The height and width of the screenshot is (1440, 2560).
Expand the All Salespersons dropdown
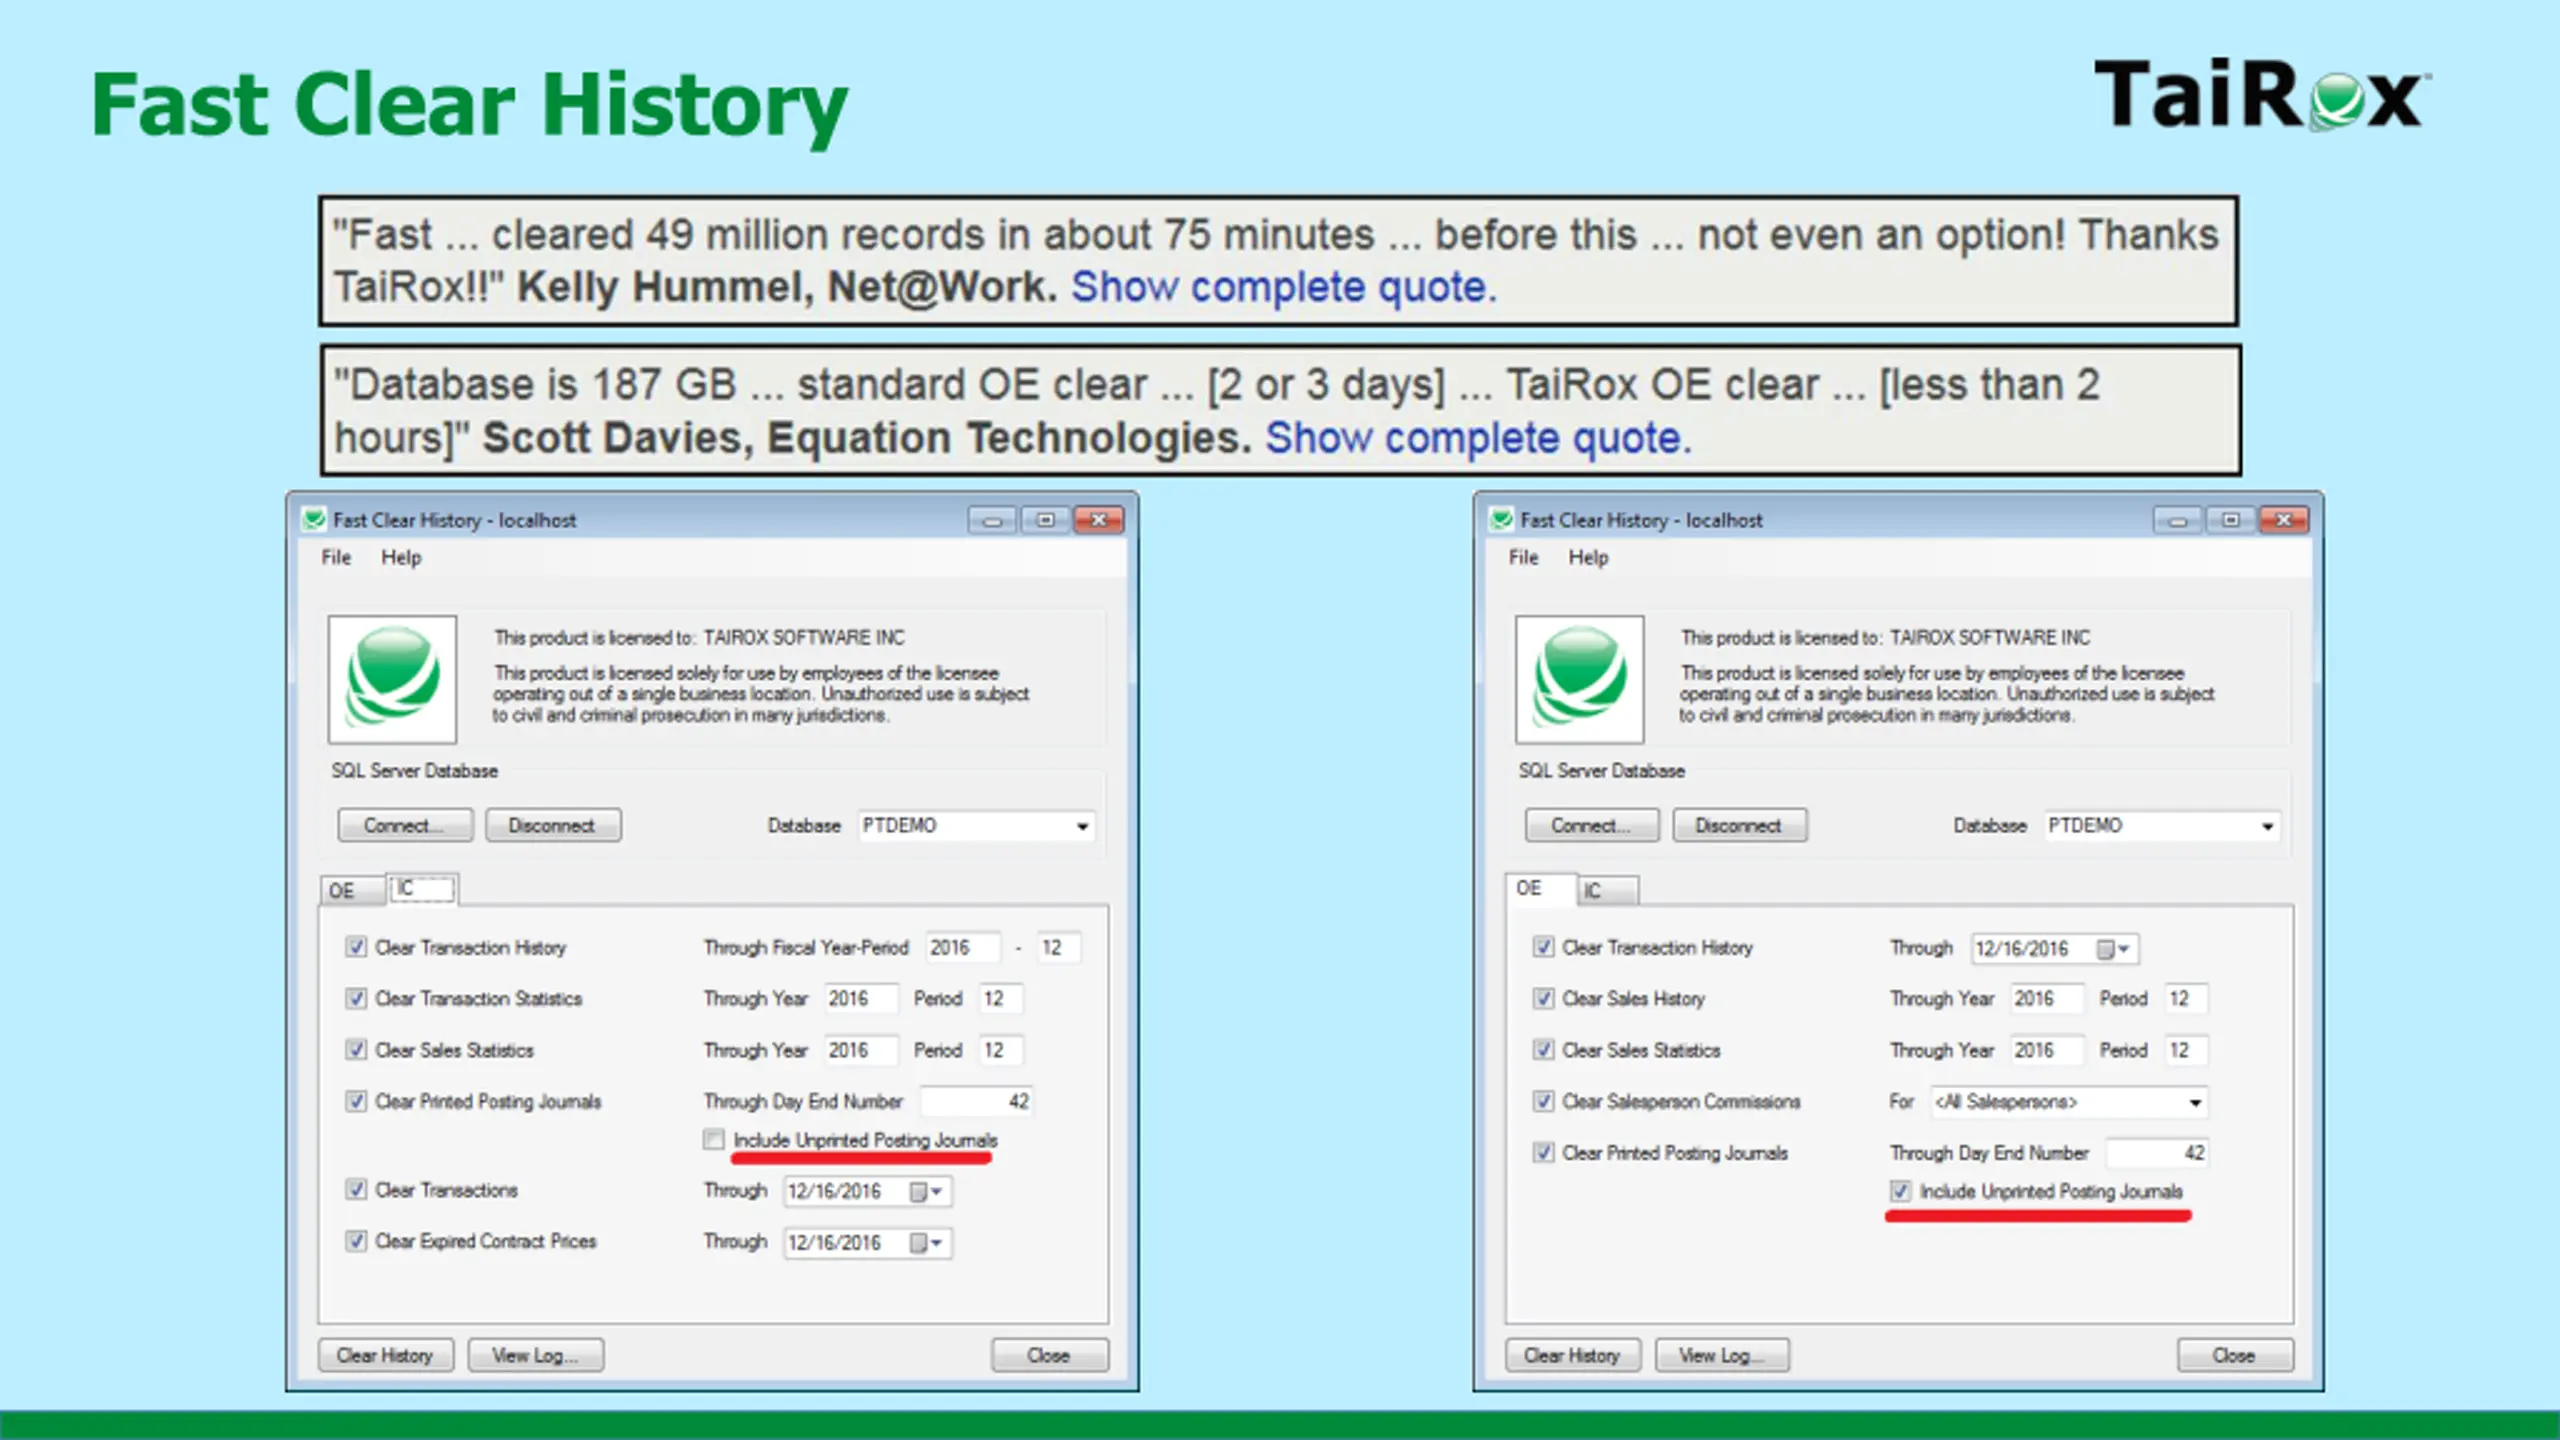pos(2195,1102)
